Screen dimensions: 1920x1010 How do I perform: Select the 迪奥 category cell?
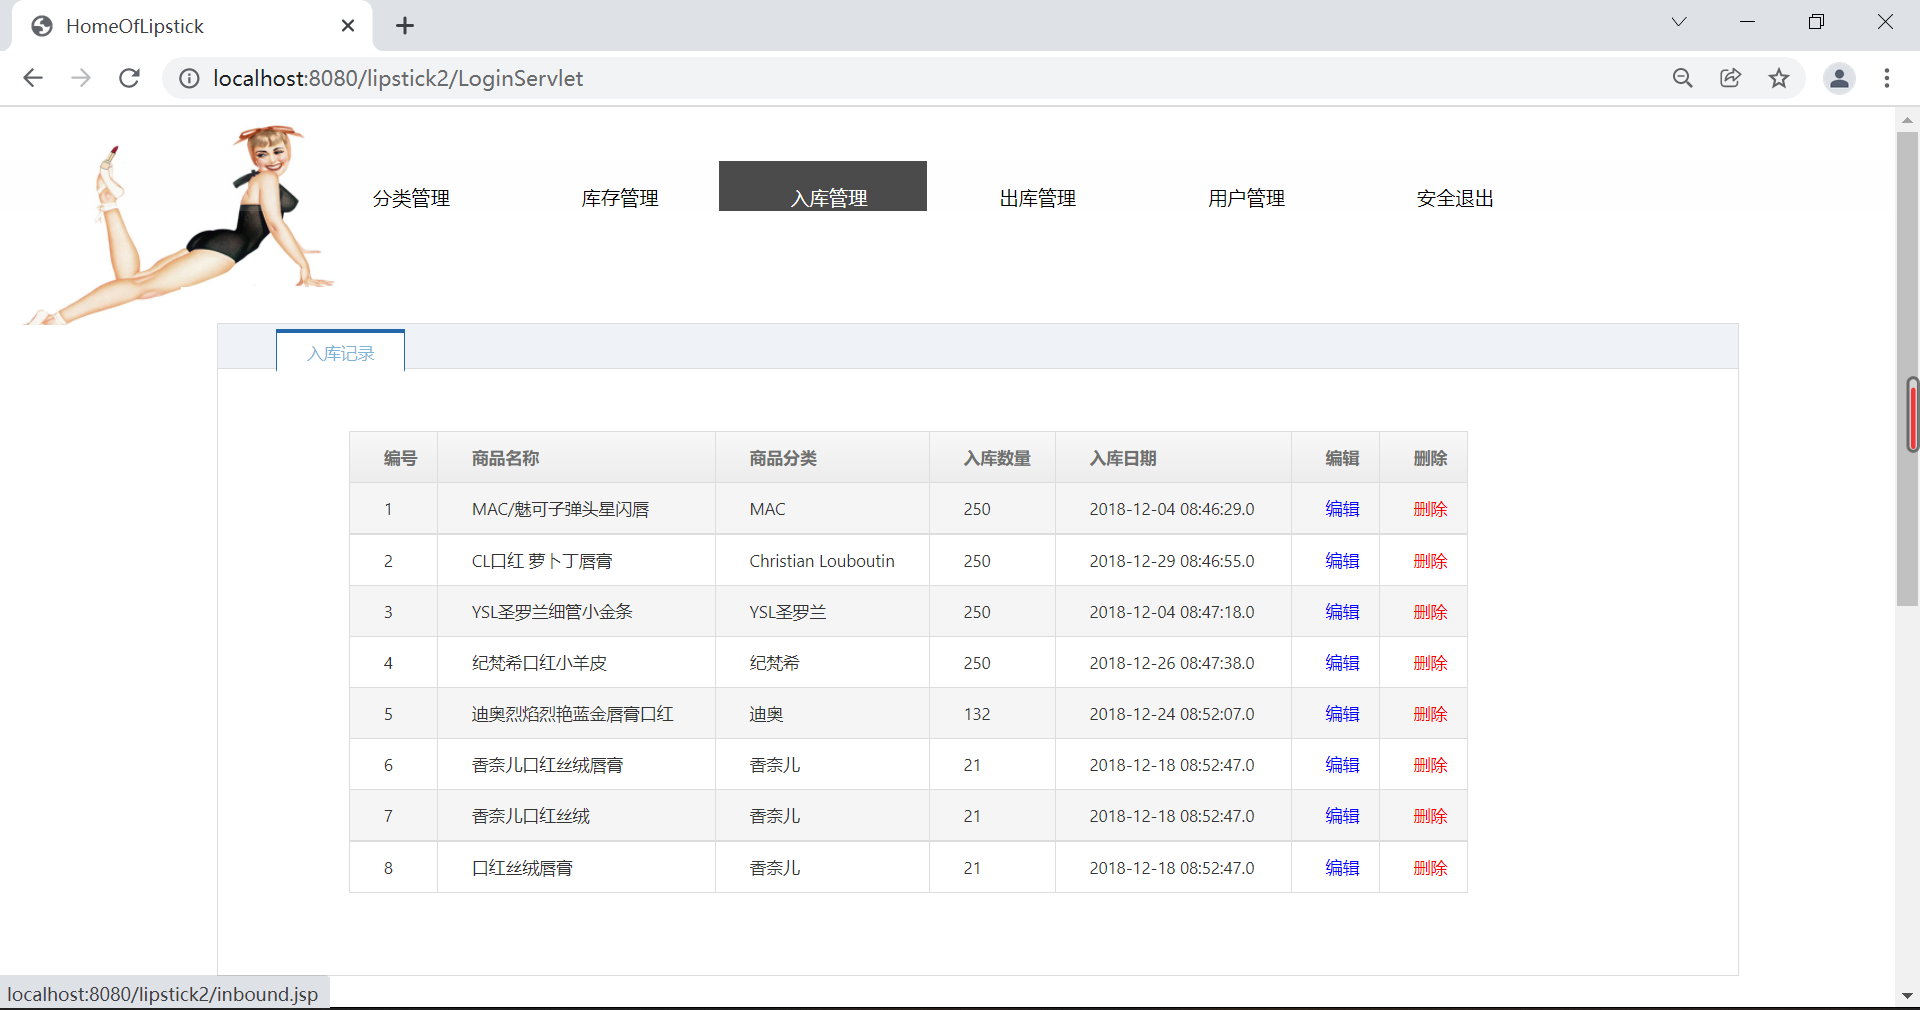(x=822, y=714)
